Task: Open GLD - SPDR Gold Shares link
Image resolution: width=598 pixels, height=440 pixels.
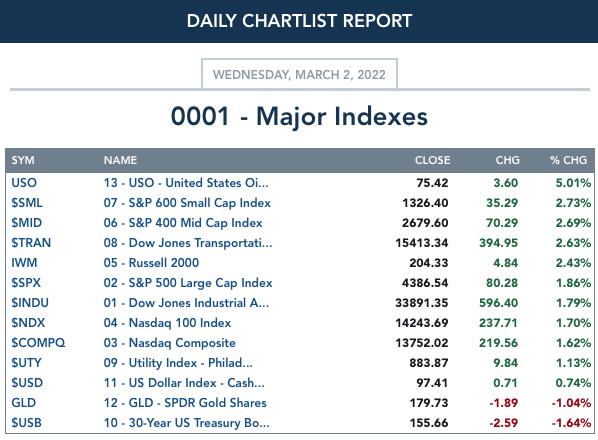Action: (185, 403)
